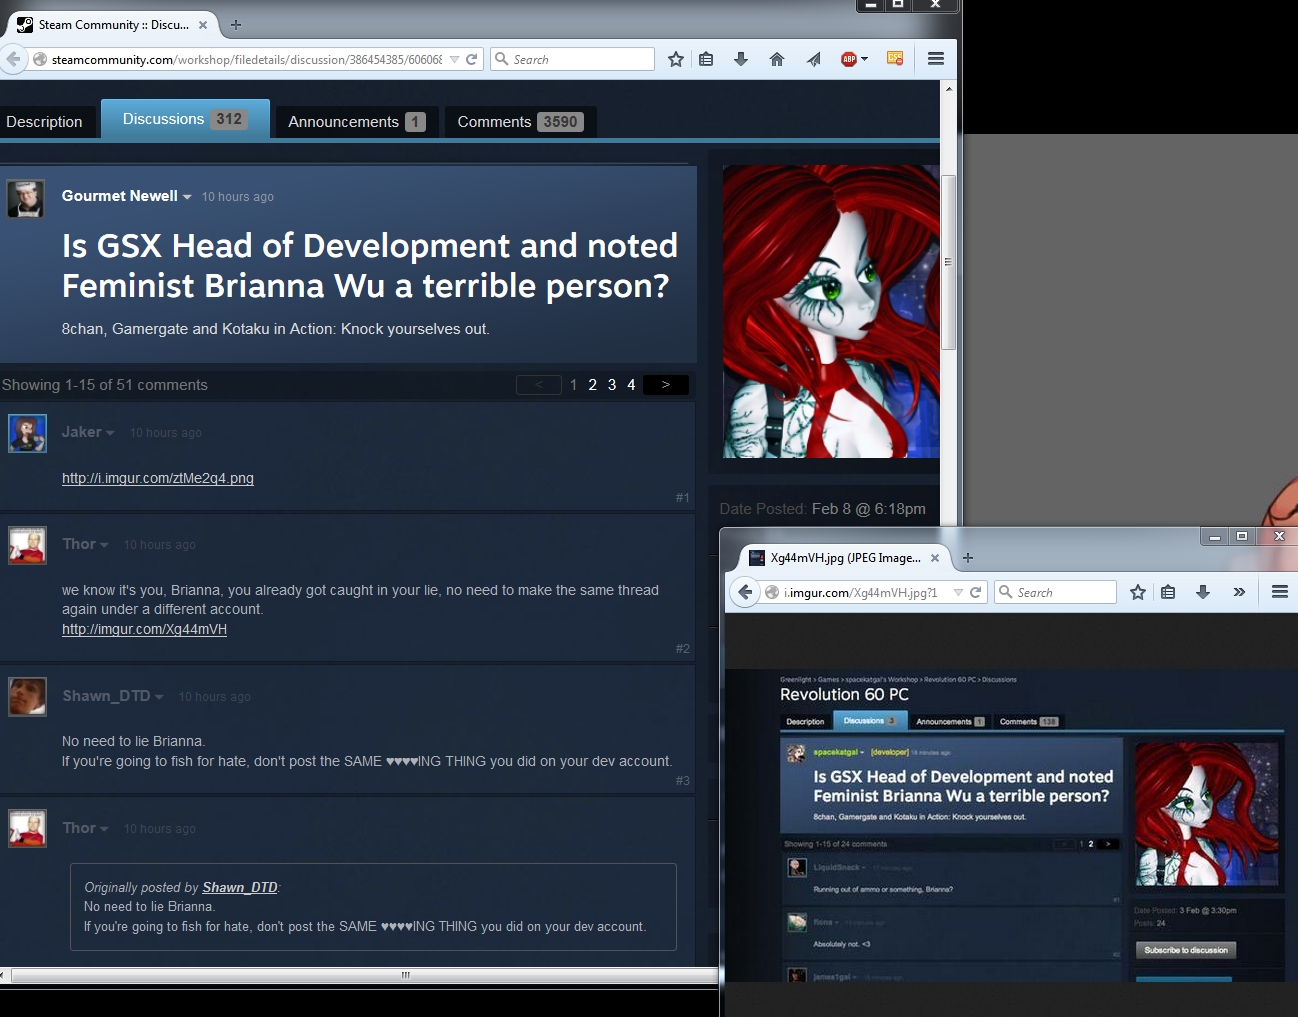
Task: Click the Date Posted Feb 8 text
Action: [822, 509]
